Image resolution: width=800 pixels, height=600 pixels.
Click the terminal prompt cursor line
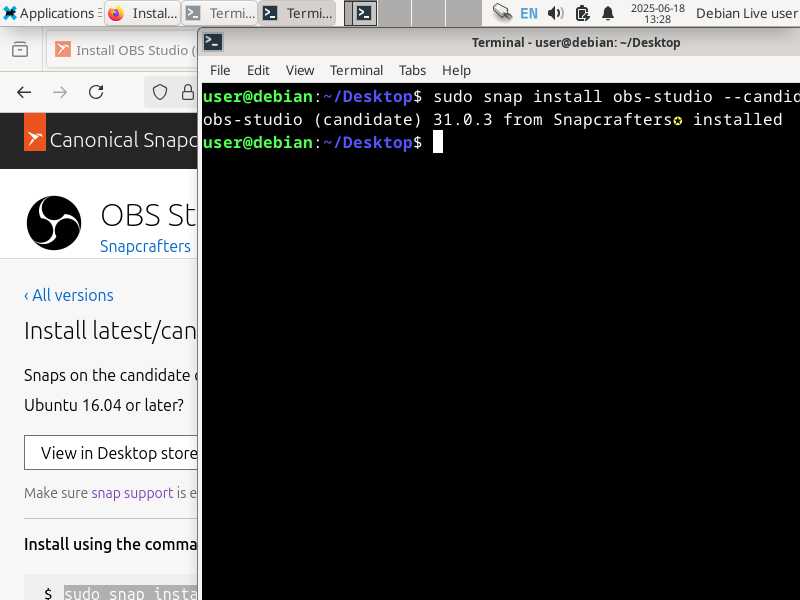(x=322, y=142)
